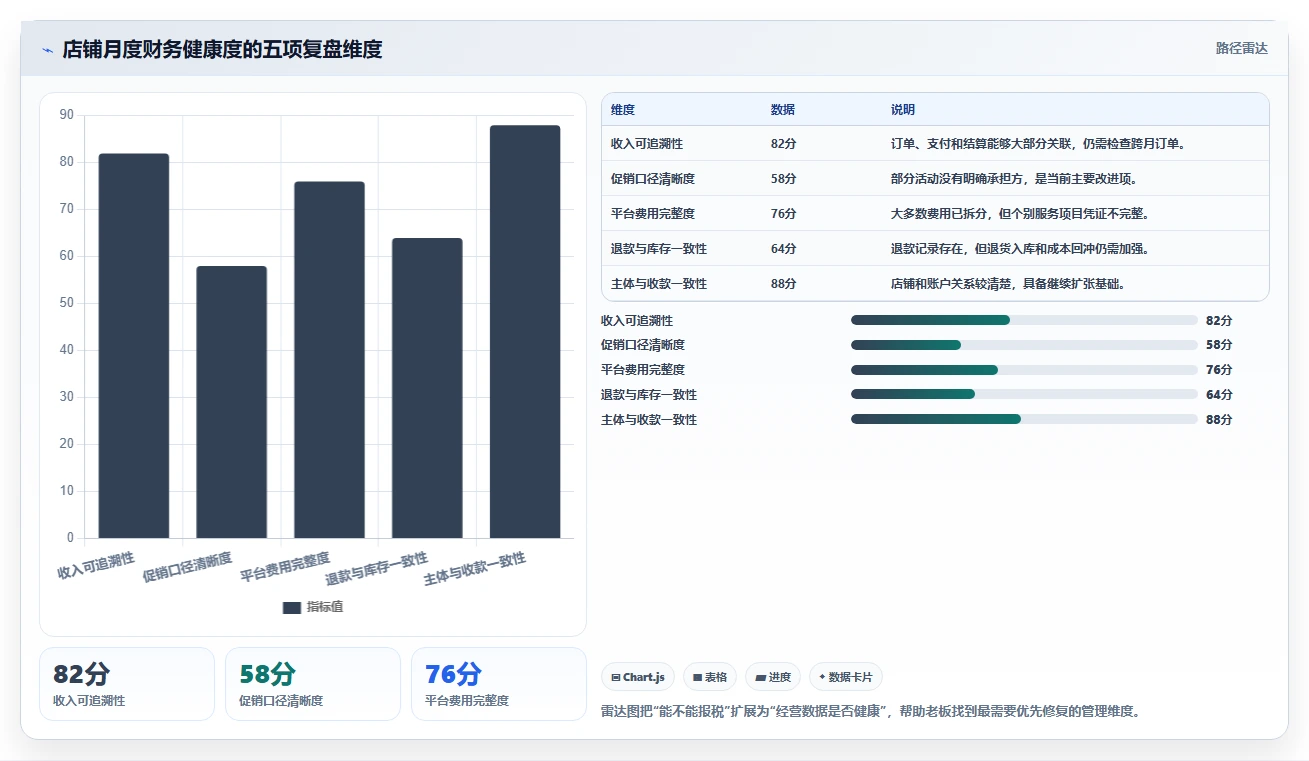
Task: Click the 促销口径清晰度 progress bar
Action: click(x=1024, y=345)
